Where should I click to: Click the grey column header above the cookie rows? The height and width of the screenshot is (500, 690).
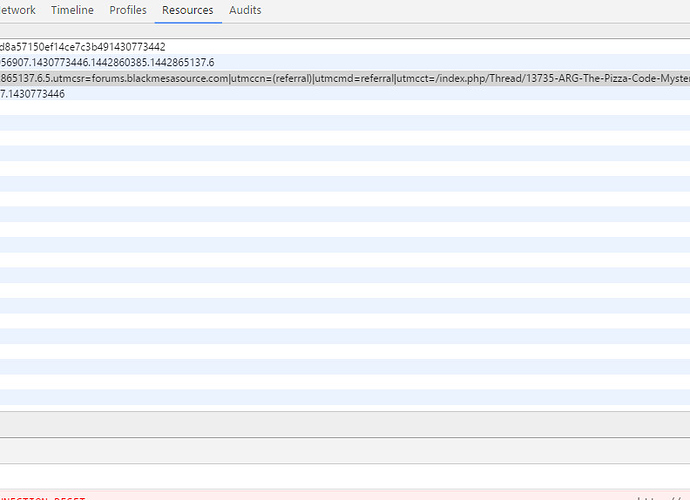345,31
